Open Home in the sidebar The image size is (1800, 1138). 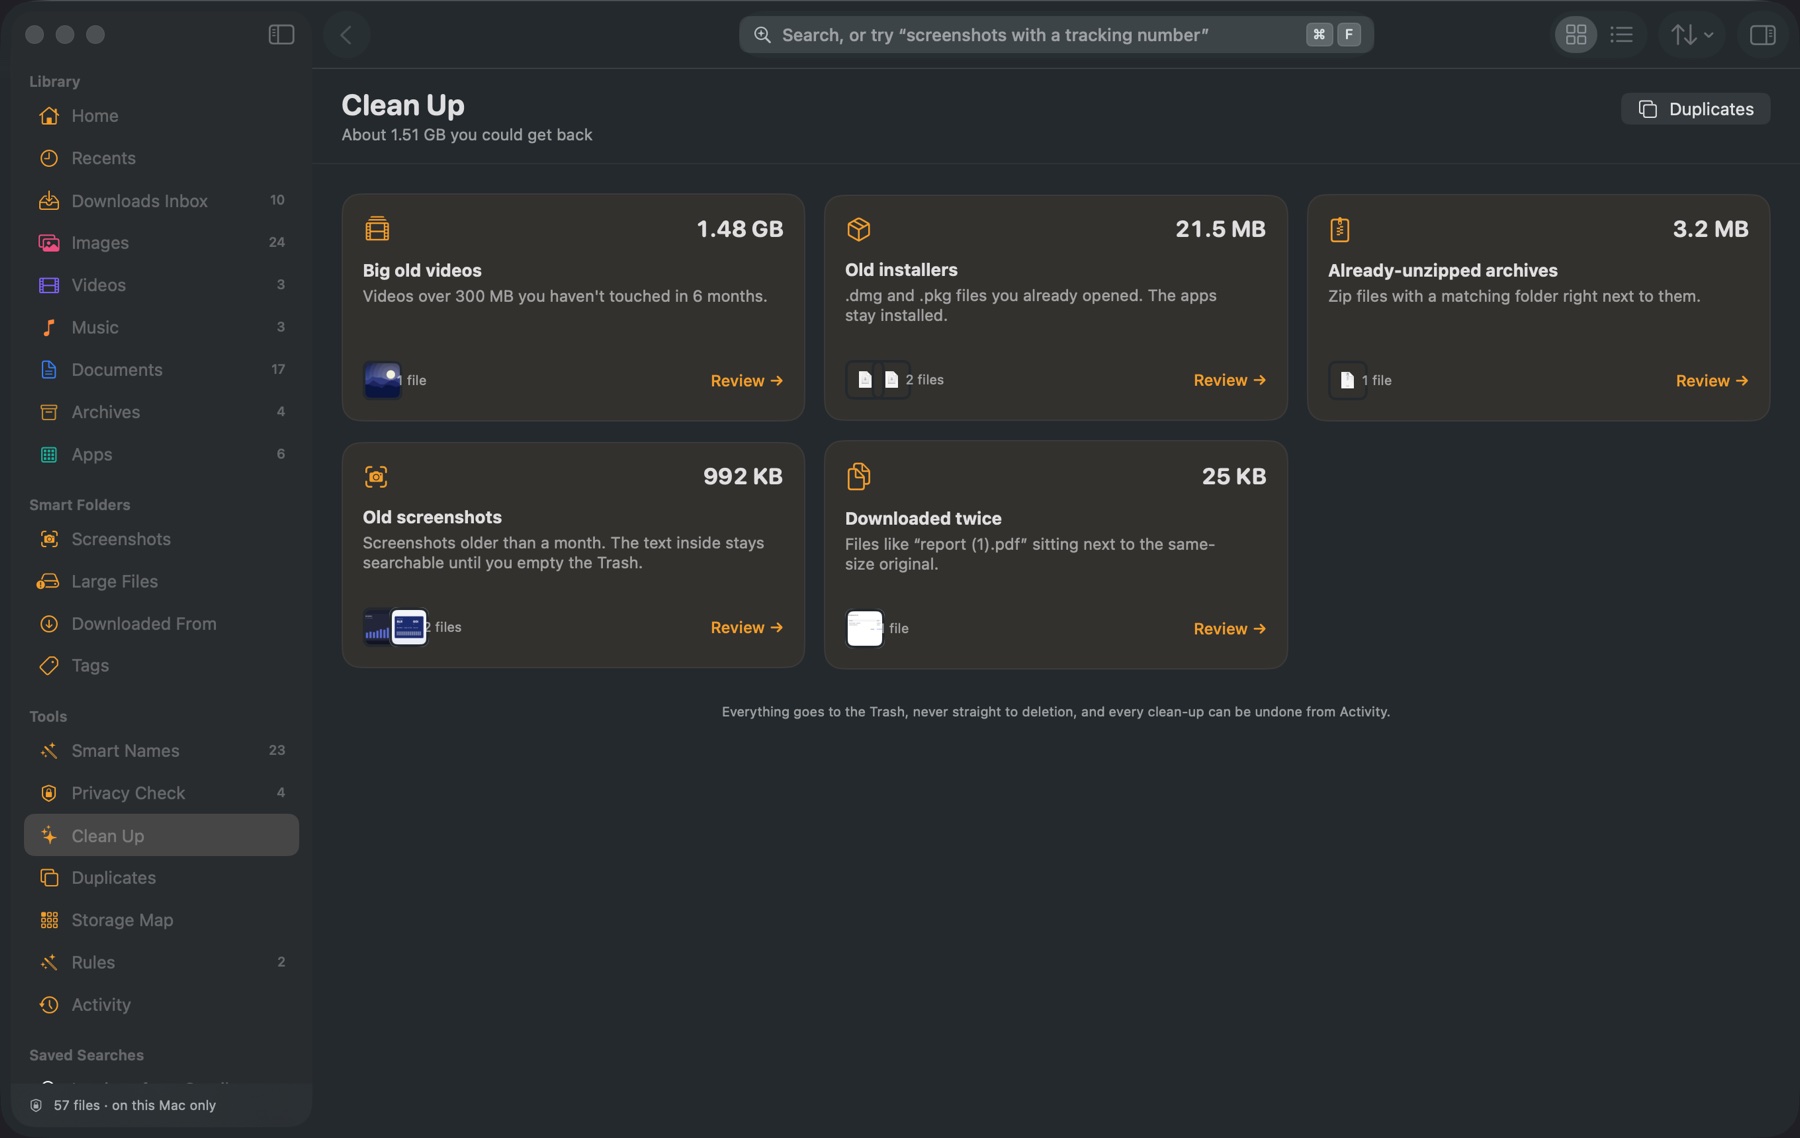coord(161,116)
